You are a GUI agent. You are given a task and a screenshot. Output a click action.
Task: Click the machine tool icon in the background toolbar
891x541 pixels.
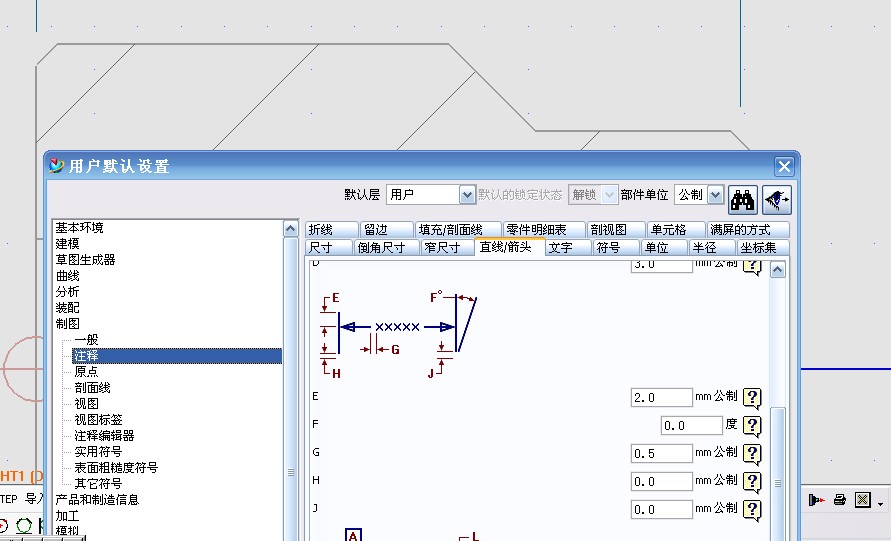tap(817, 500)
